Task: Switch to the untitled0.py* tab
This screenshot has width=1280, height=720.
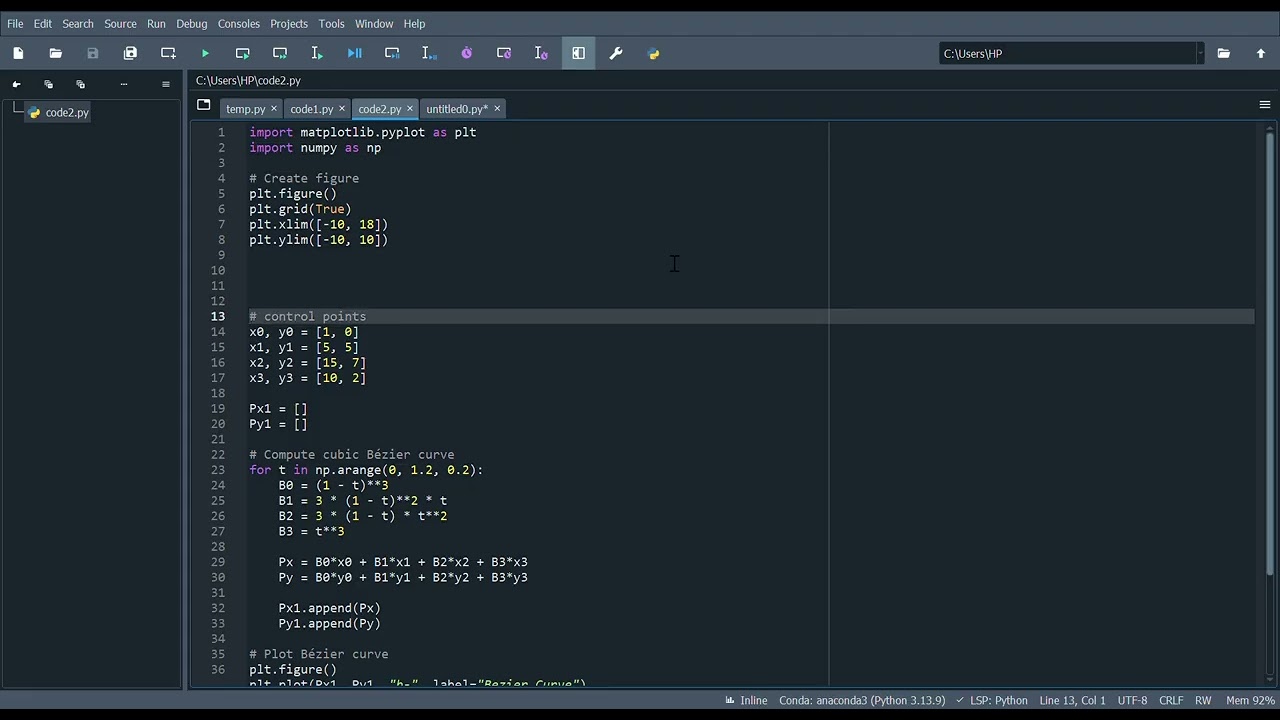Action: pyautogui.click(x=457, y=109)
